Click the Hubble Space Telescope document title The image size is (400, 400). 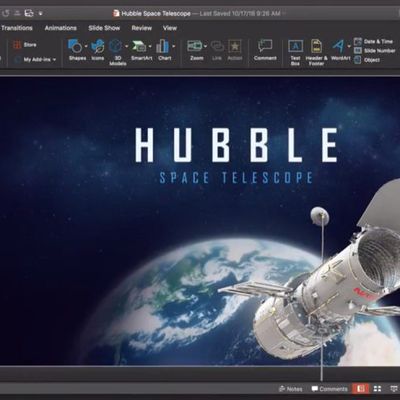pyautogui.click(x=156, y=14)
